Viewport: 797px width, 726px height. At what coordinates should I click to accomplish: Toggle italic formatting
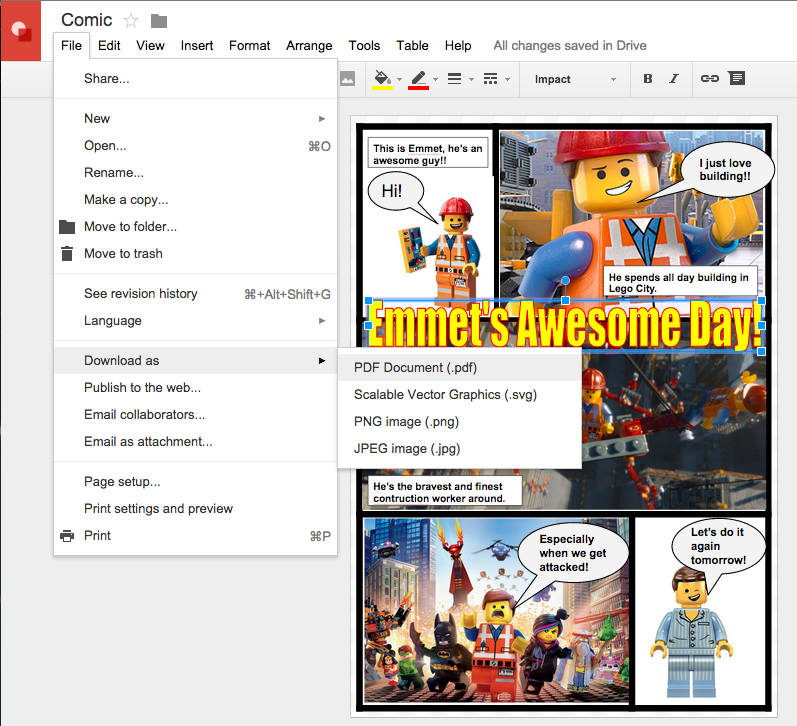pos(673,79)
